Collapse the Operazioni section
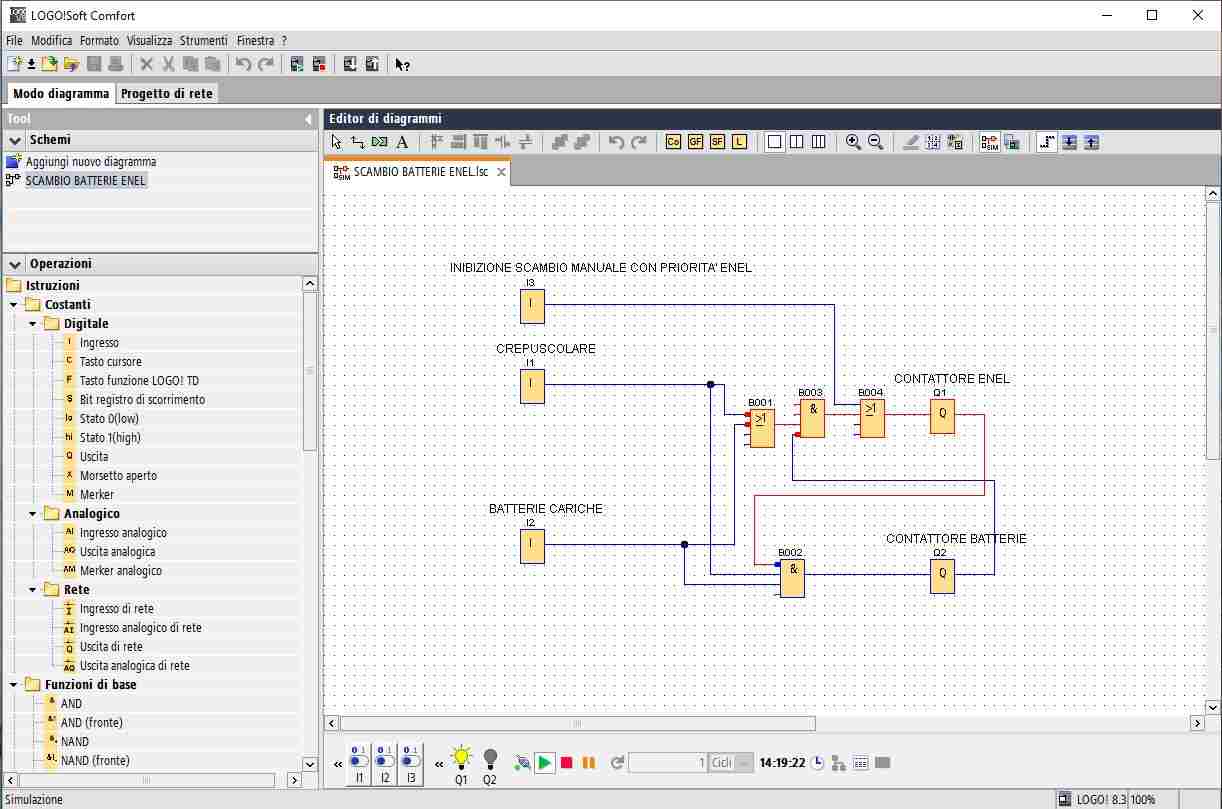1222x809 pixels. pos(15,264)
